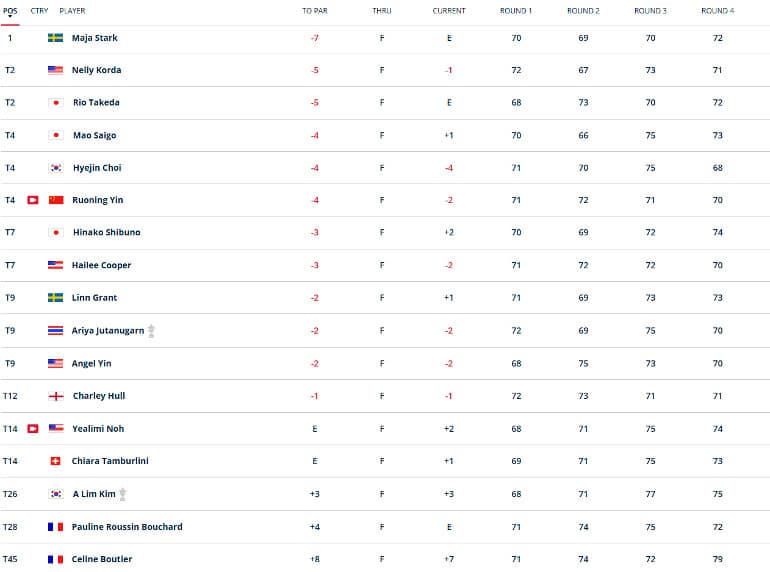Screen dimensions: 770x572
Task: Click the PLAYER column header
Action: [72, 11]
